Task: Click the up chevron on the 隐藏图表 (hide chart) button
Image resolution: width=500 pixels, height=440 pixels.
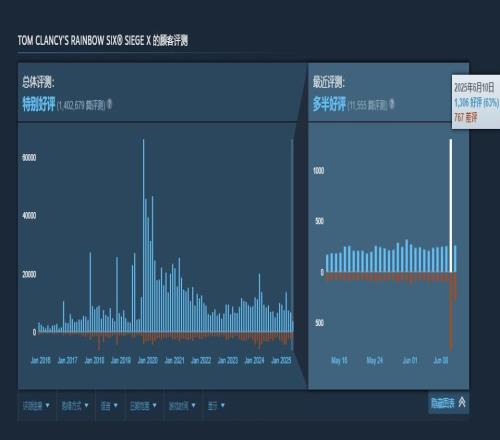Action: 462,402
